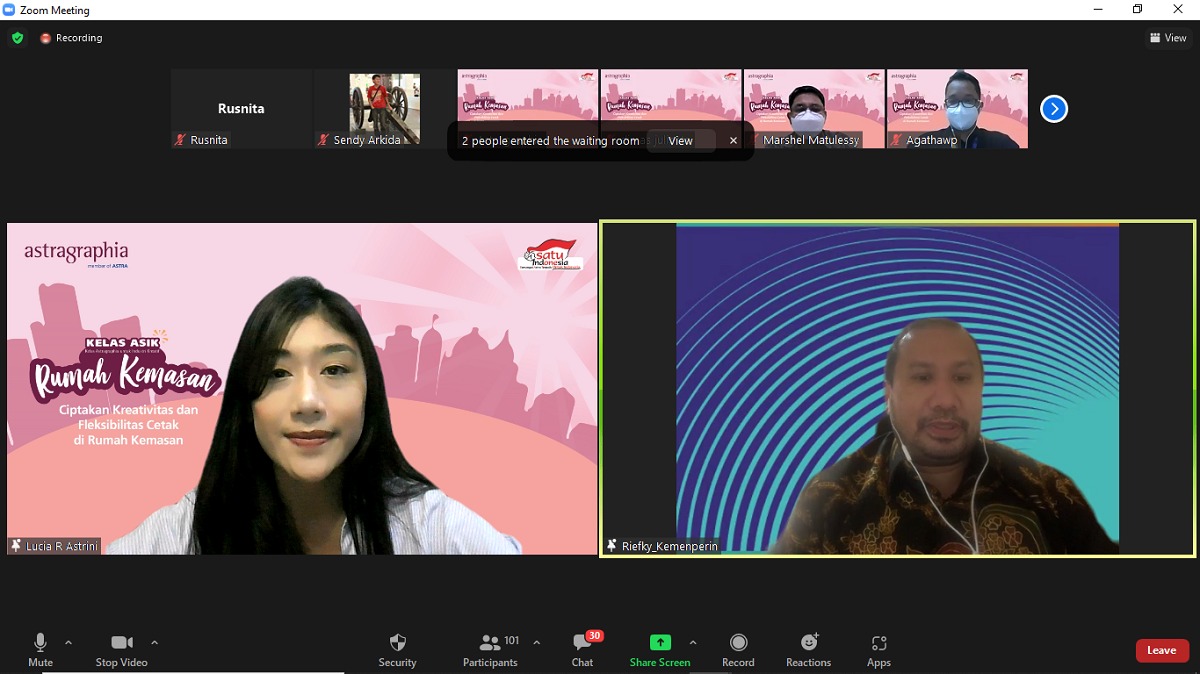Click the Riefky_Kemenperin name label
The height and width of the screenshot is (674, 1200).
[x=669, y=546]
